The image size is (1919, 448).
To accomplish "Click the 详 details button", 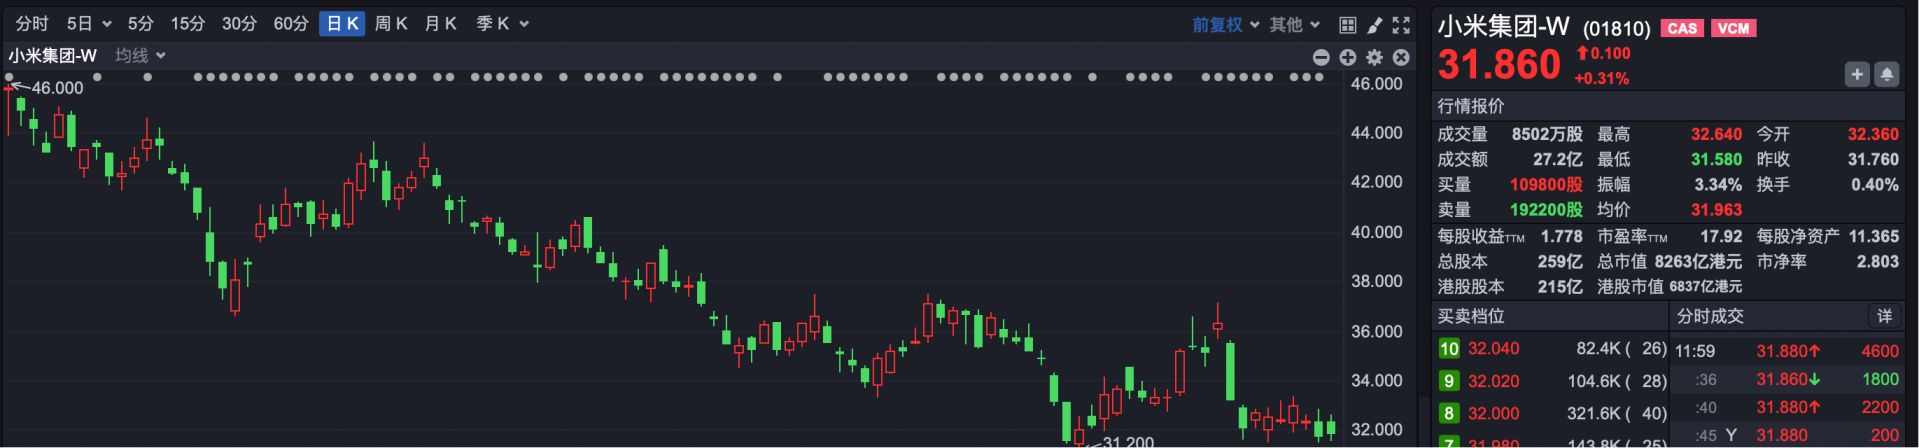I will [x=1884, y=316].
